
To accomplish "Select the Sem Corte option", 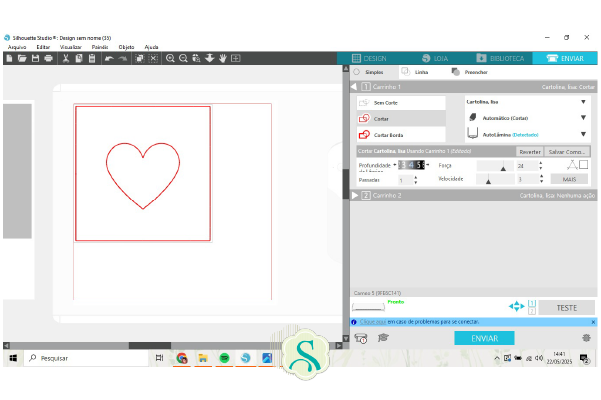I will 401,103.
